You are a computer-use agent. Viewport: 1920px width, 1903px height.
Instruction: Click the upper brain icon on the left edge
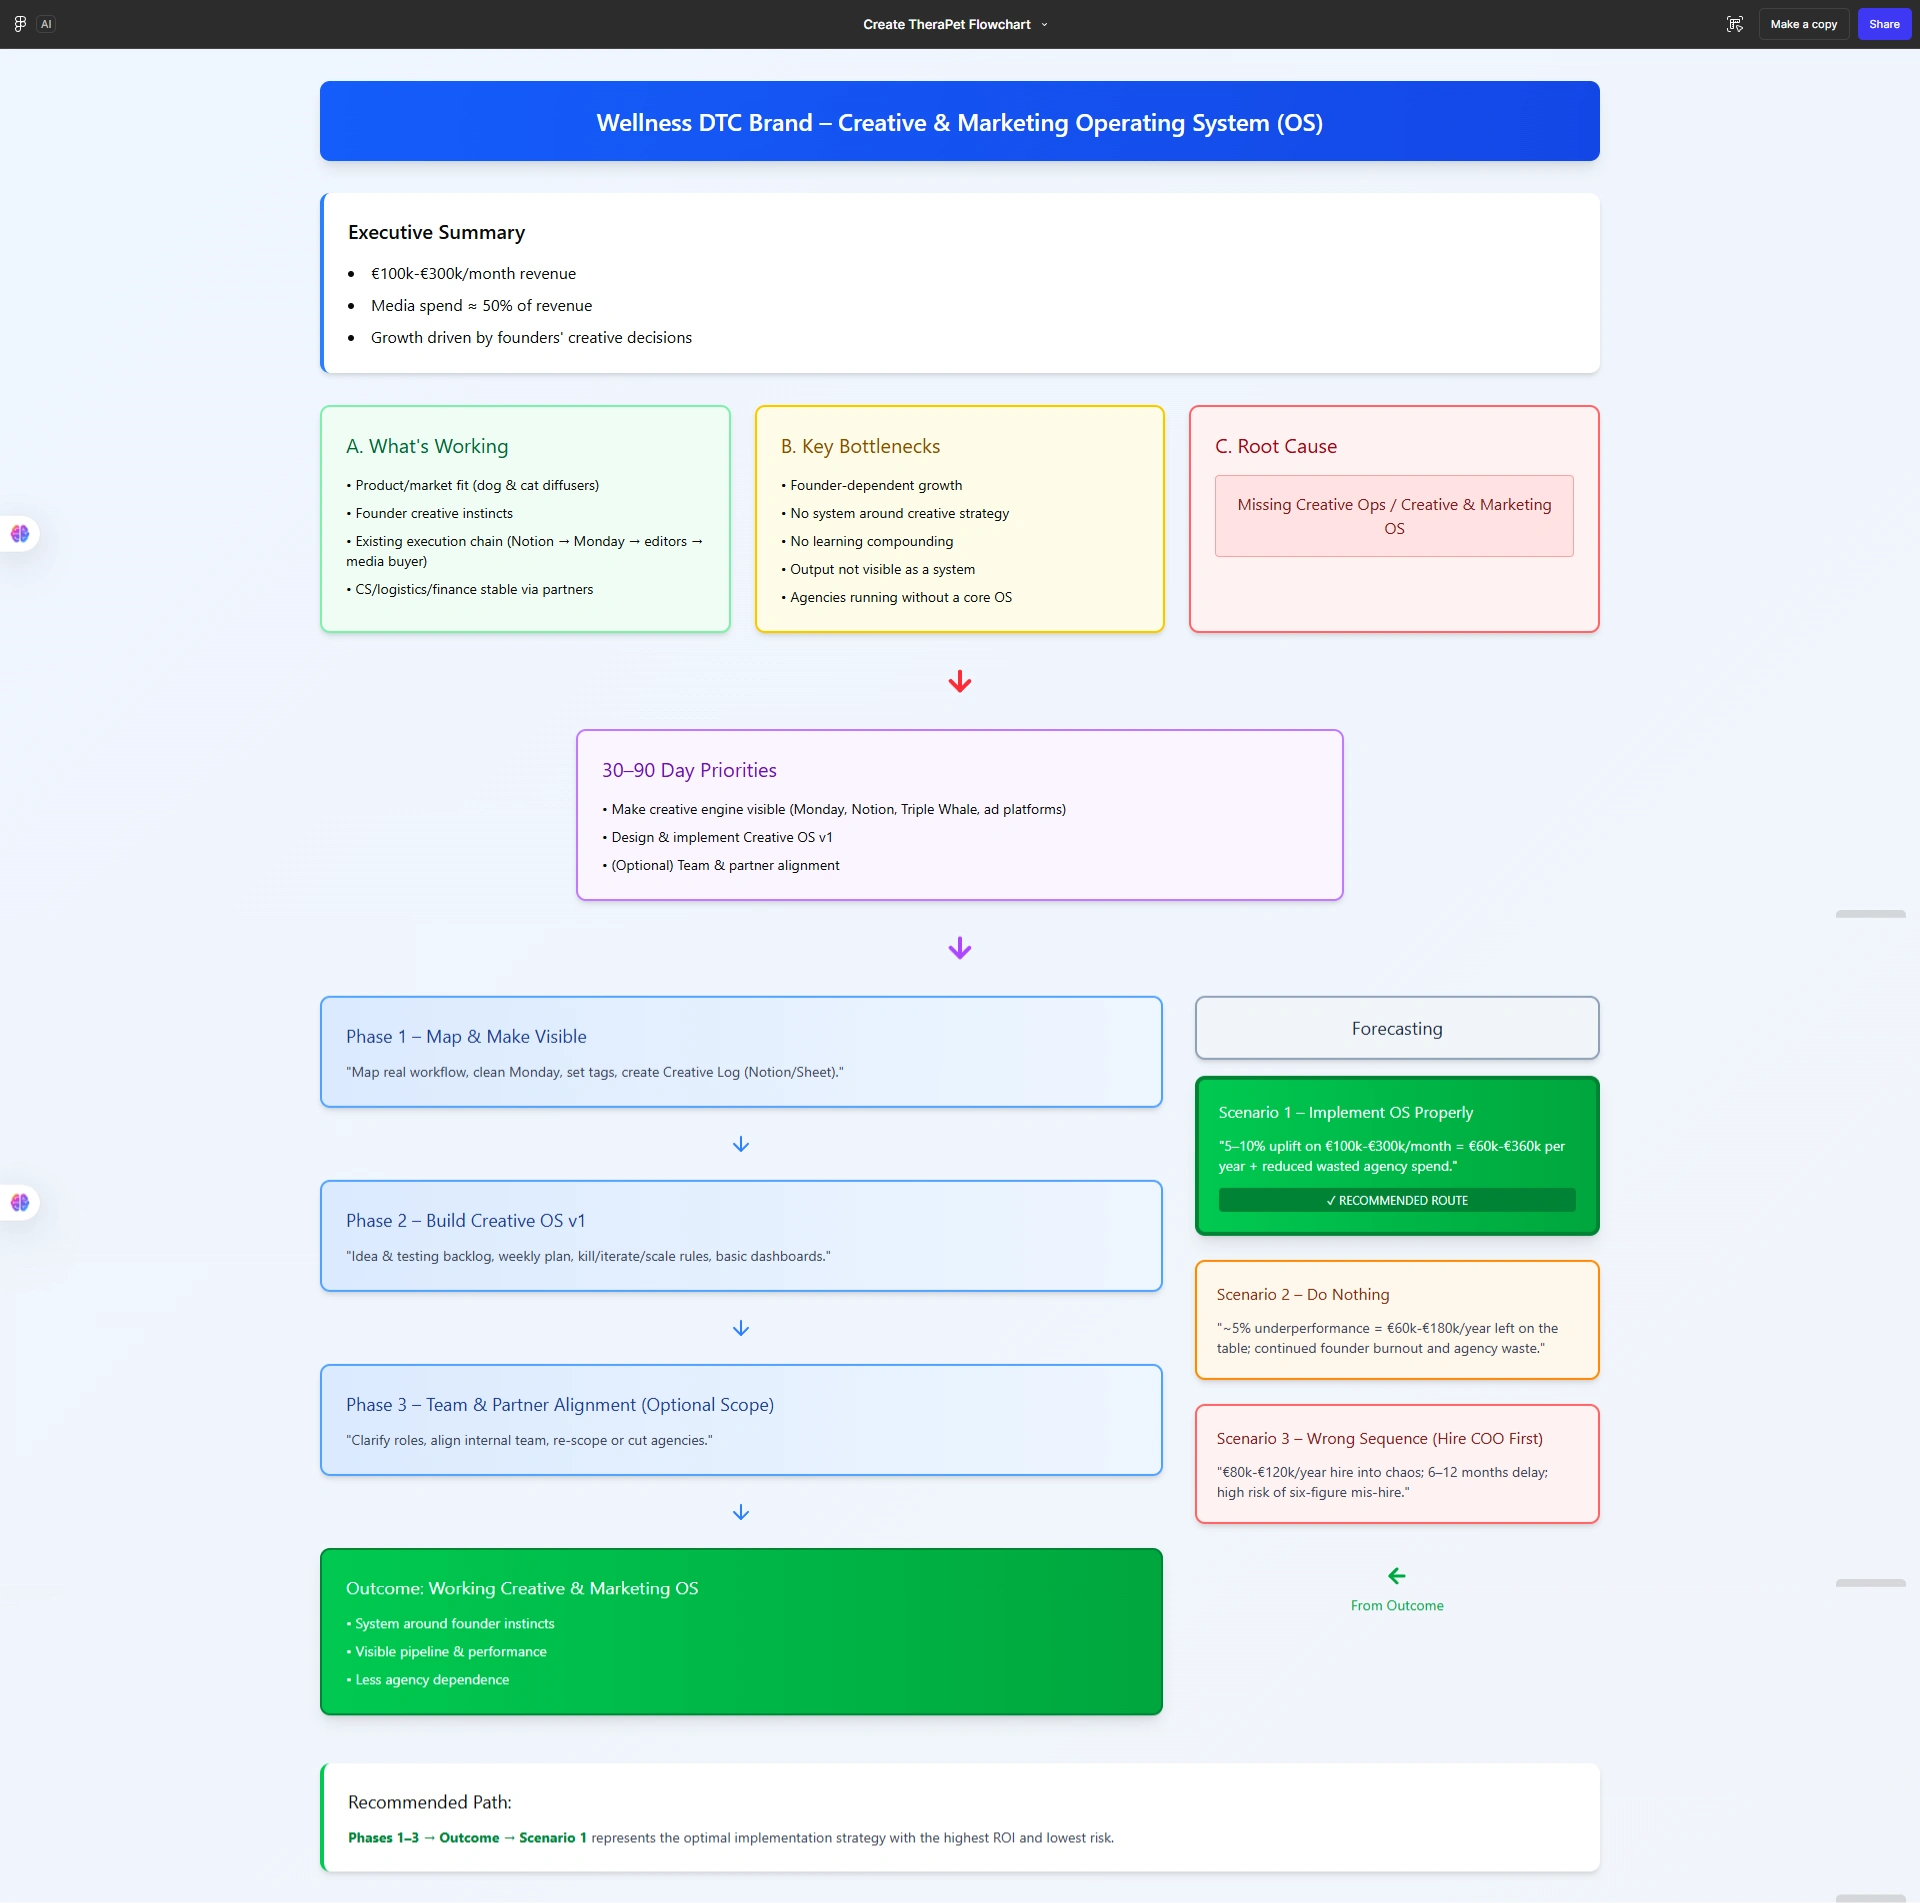[20, 534]
